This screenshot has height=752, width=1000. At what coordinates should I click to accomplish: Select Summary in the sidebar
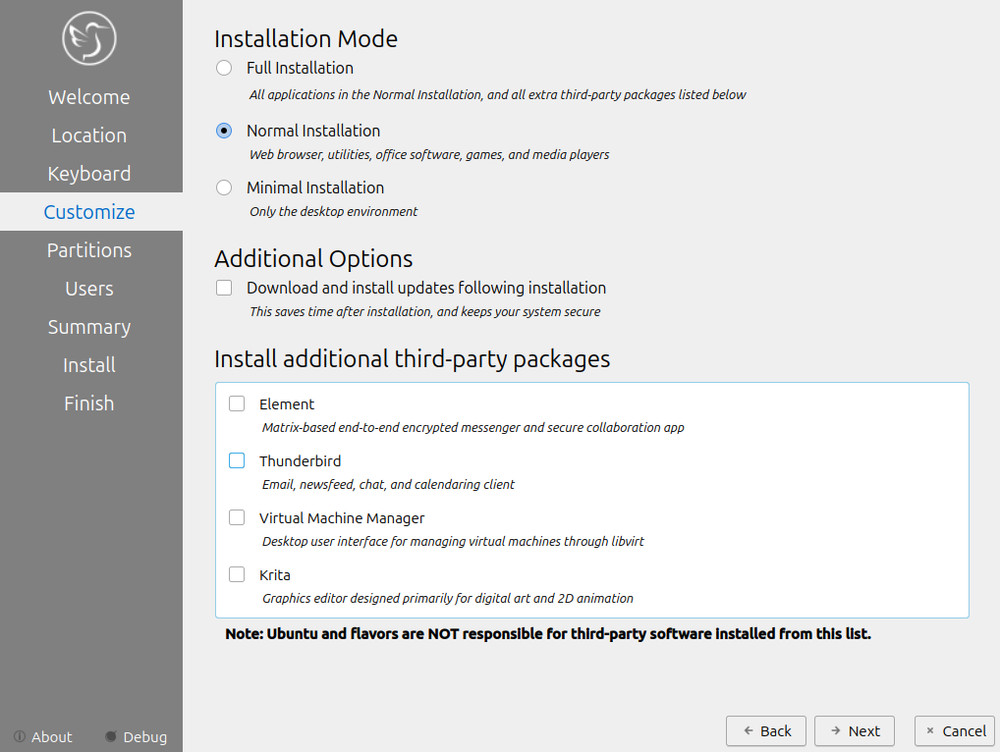89,327
